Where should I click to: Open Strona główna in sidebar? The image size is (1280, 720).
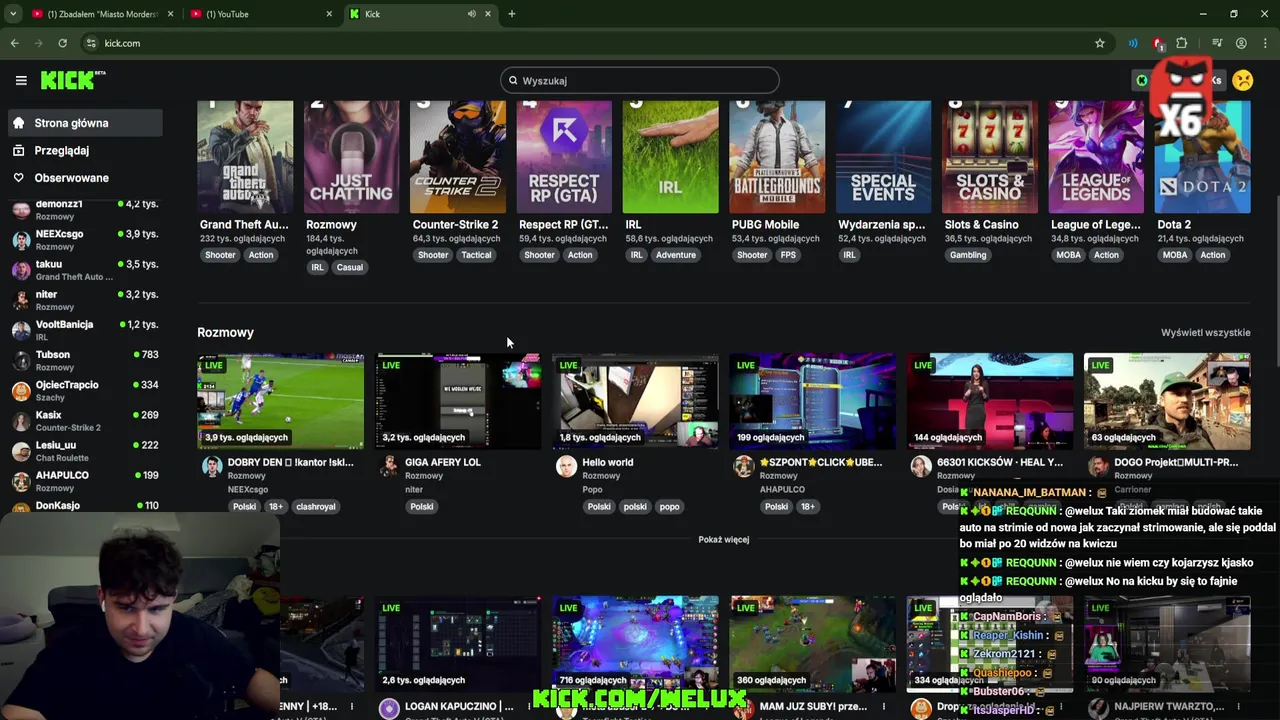click(x=85, y=123)
